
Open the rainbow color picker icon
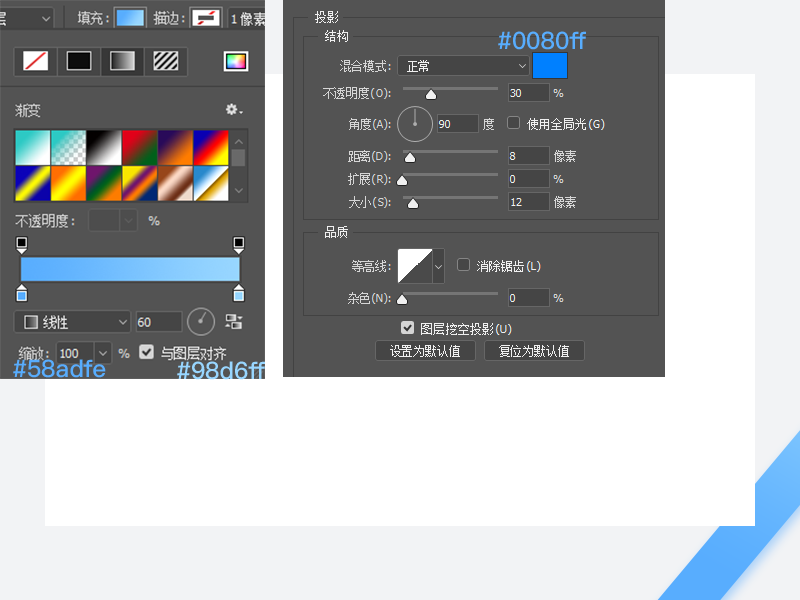tap(236, 61)
